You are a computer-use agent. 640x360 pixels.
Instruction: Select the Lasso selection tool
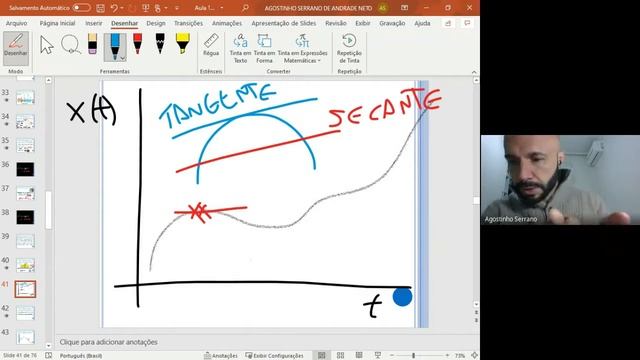(71, 45)
